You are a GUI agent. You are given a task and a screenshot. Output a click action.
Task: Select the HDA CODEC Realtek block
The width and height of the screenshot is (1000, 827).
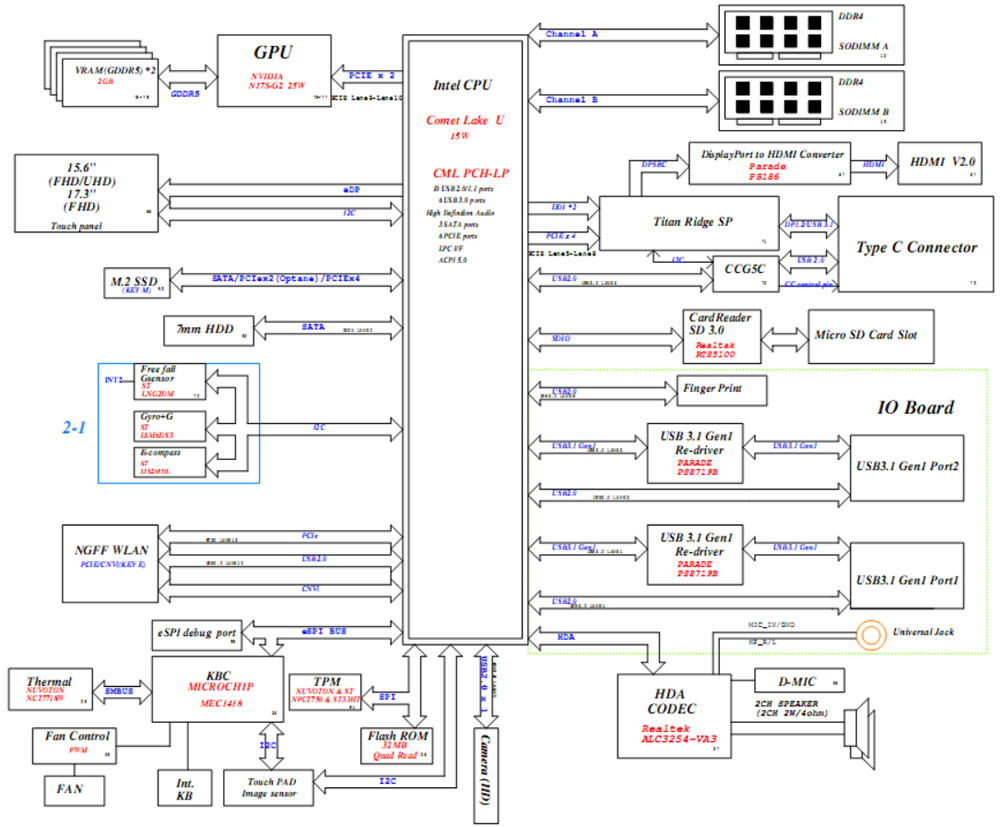(x=674, y=716)
